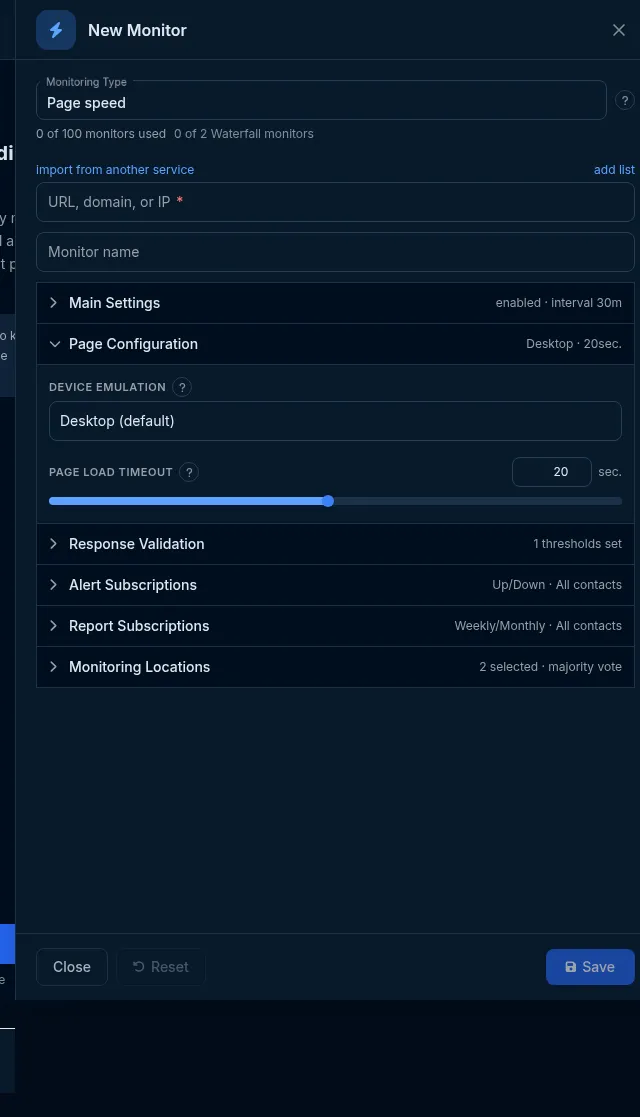The width and height of the screenshot is (640, 1117).
Task: Click the '0 of 2 Waterfall monitors' text
Action: click(244, 134)
